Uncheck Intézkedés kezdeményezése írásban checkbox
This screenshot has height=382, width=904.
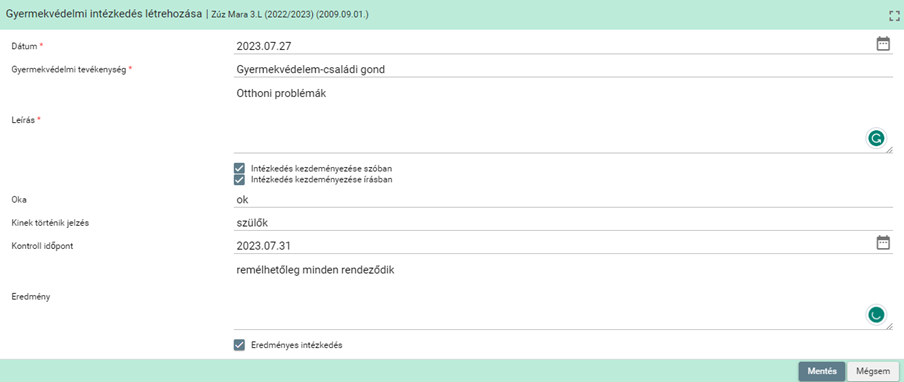click(x=239, y=180)
